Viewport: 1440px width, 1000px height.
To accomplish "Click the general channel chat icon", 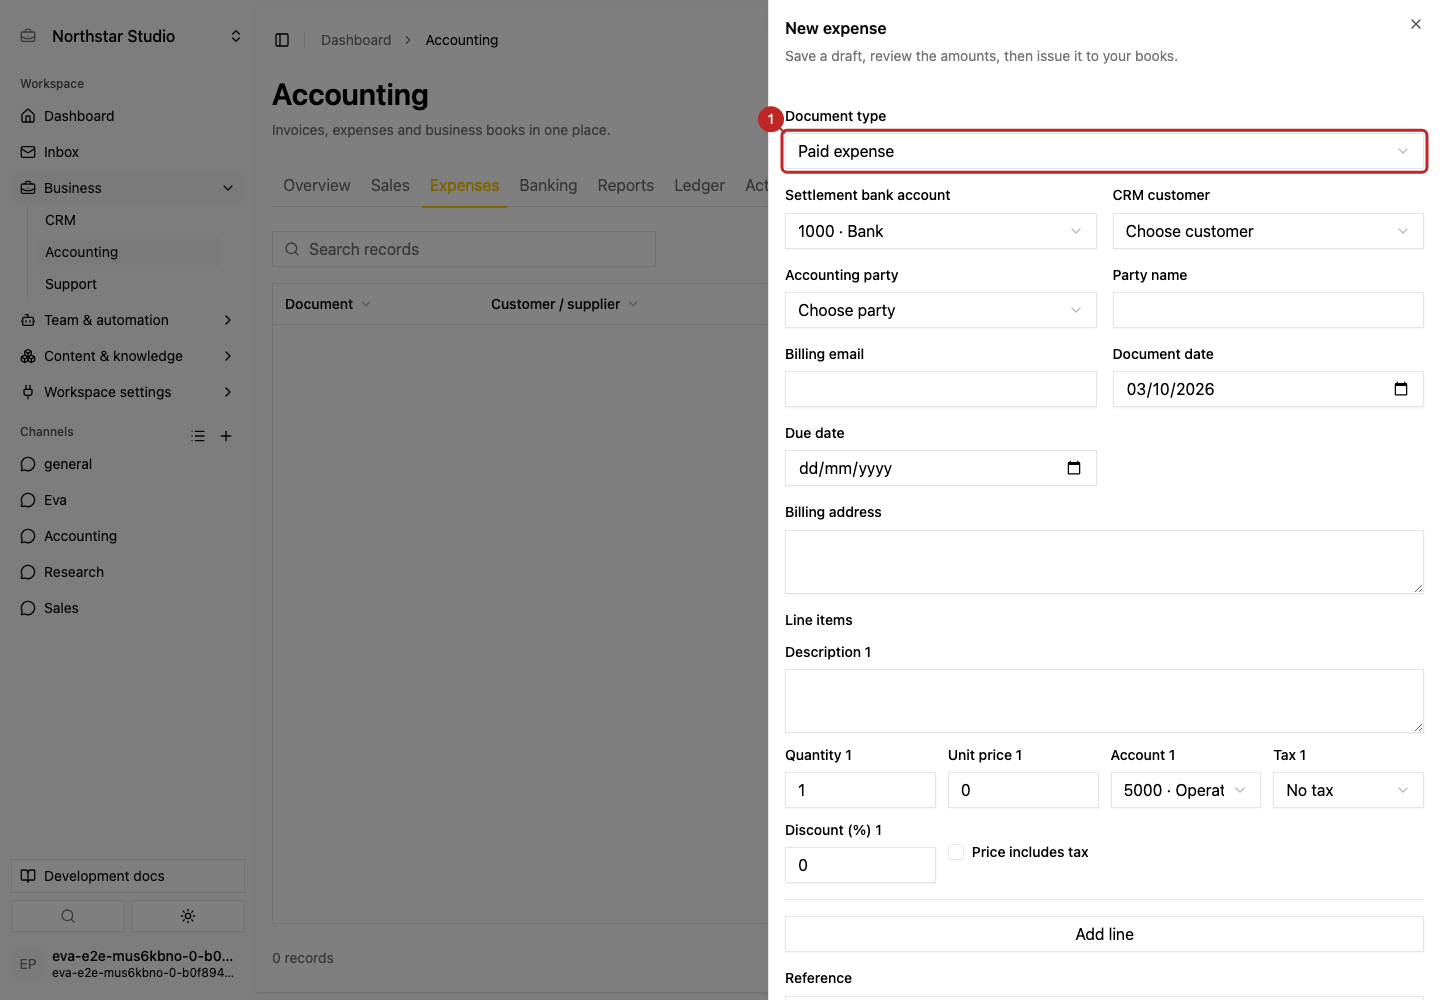I will coord(28,464).
